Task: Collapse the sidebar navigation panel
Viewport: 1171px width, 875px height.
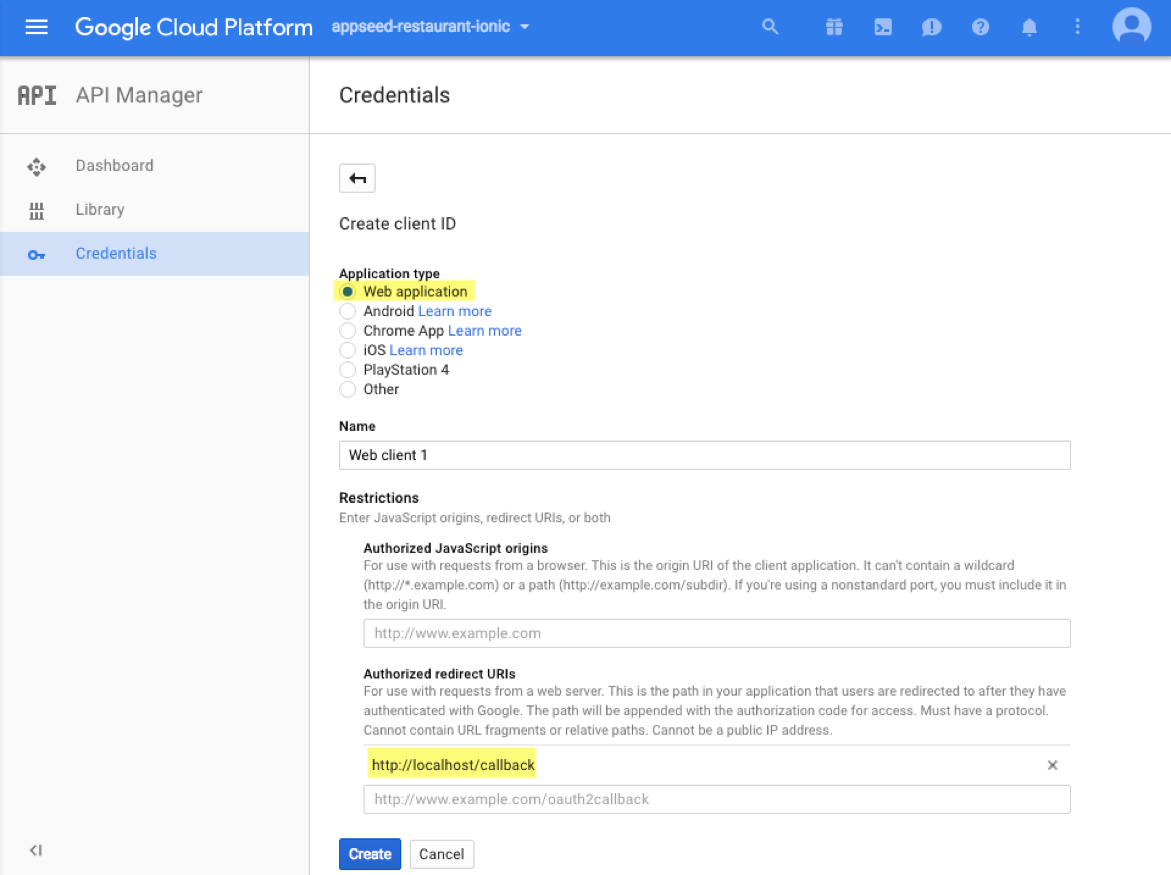Action: coord(36,850)
